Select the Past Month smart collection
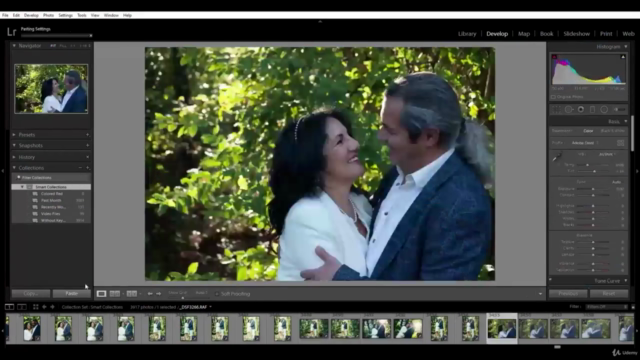 [x=51, y=200]
